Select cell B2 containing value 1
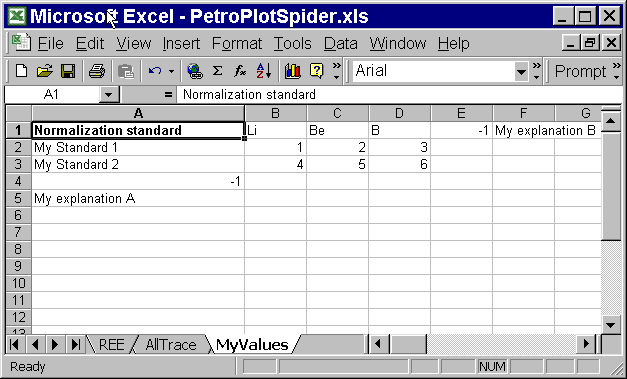627x379 pixels. (x=276, y=148)
